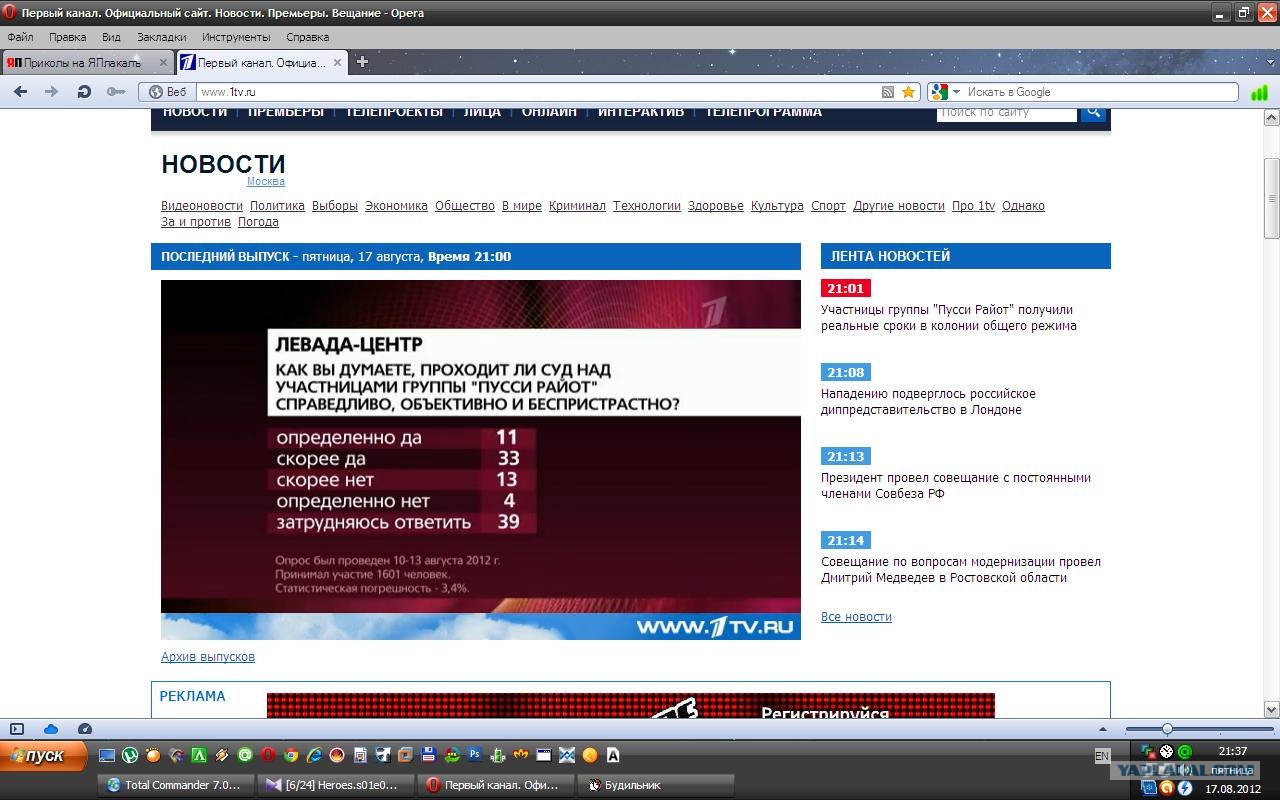Open the Файл menu

tap(20, 37)
